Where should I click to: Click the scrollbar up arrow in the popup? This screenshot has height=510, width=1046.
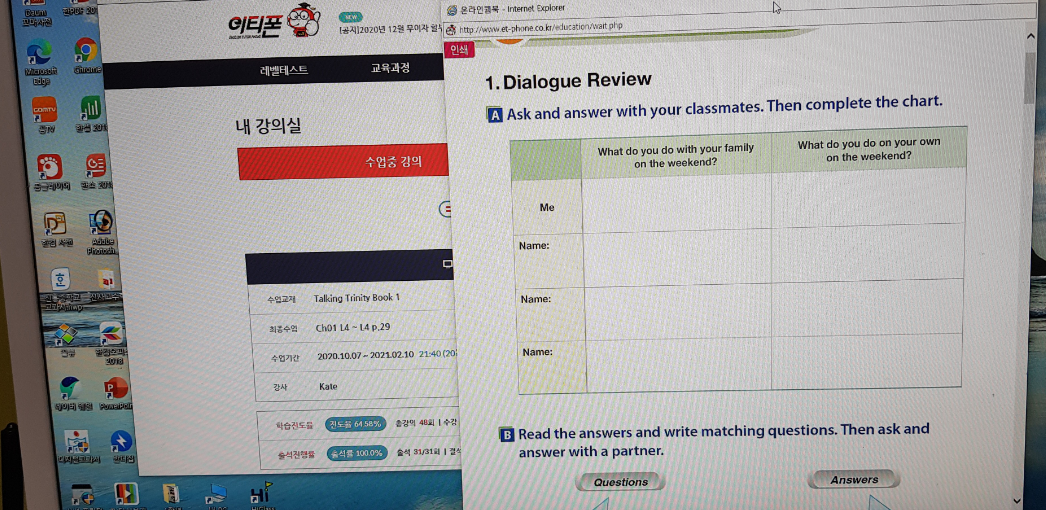[1031, 36]
